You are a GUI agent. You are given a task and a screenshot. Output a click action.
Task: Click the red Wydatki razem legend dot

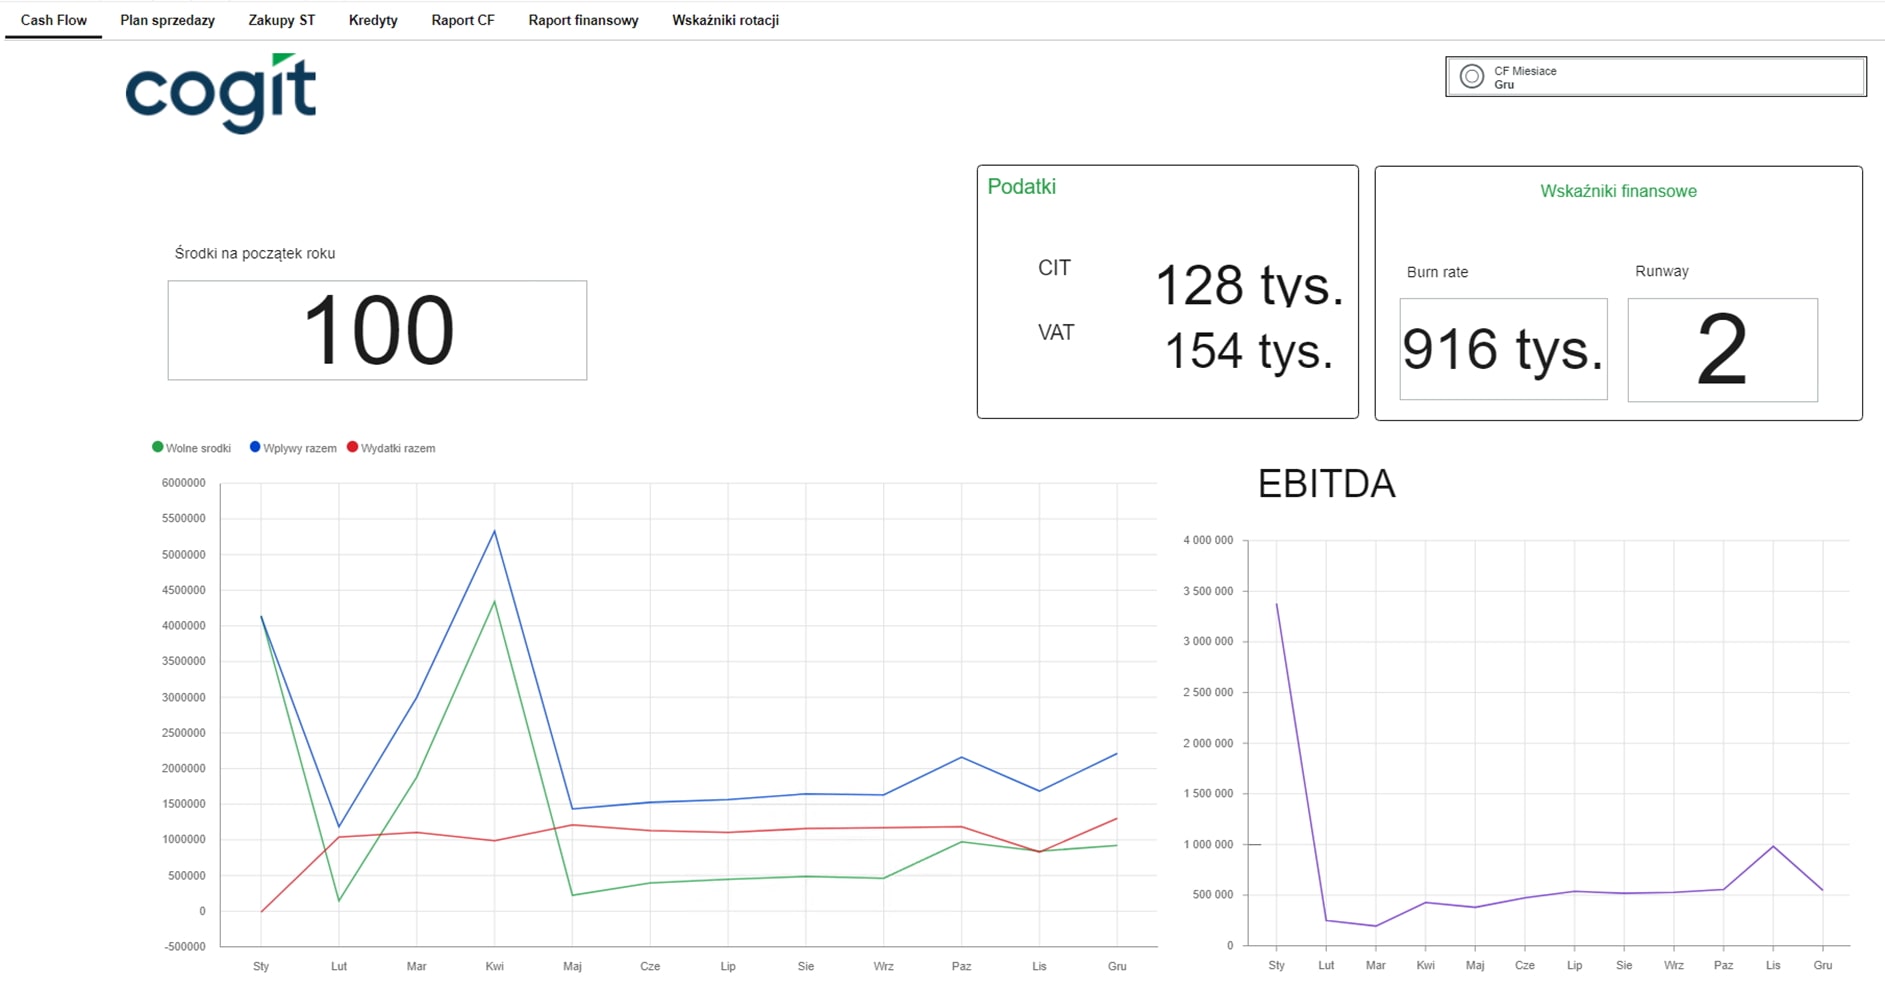click(352, 447)
